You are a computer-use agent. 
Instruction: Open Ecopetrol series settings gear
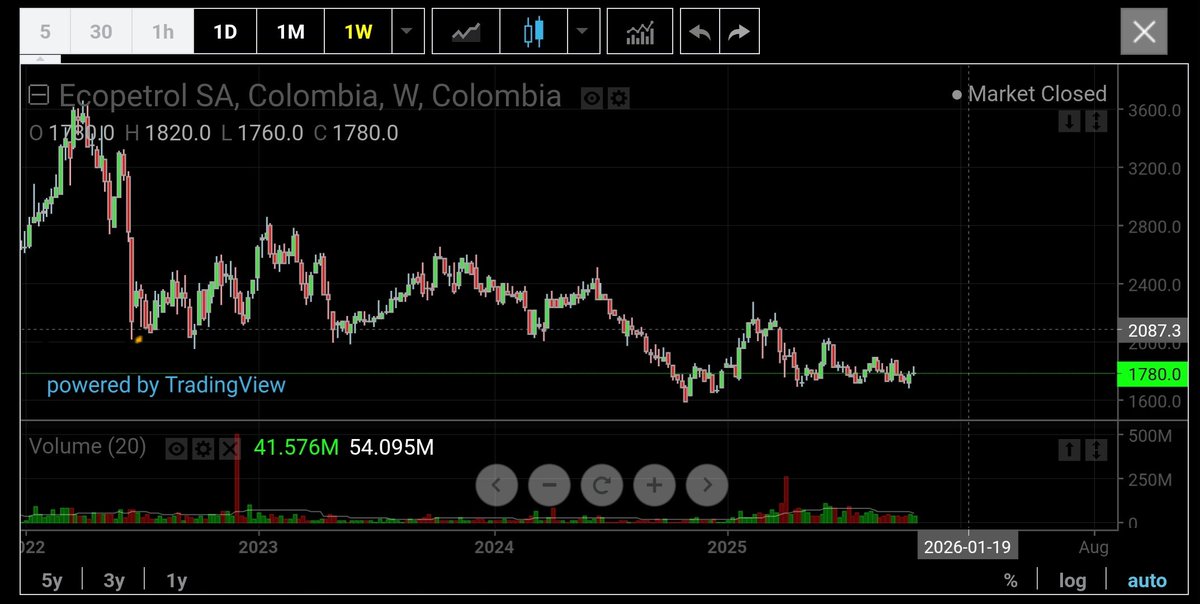(618, 97)
